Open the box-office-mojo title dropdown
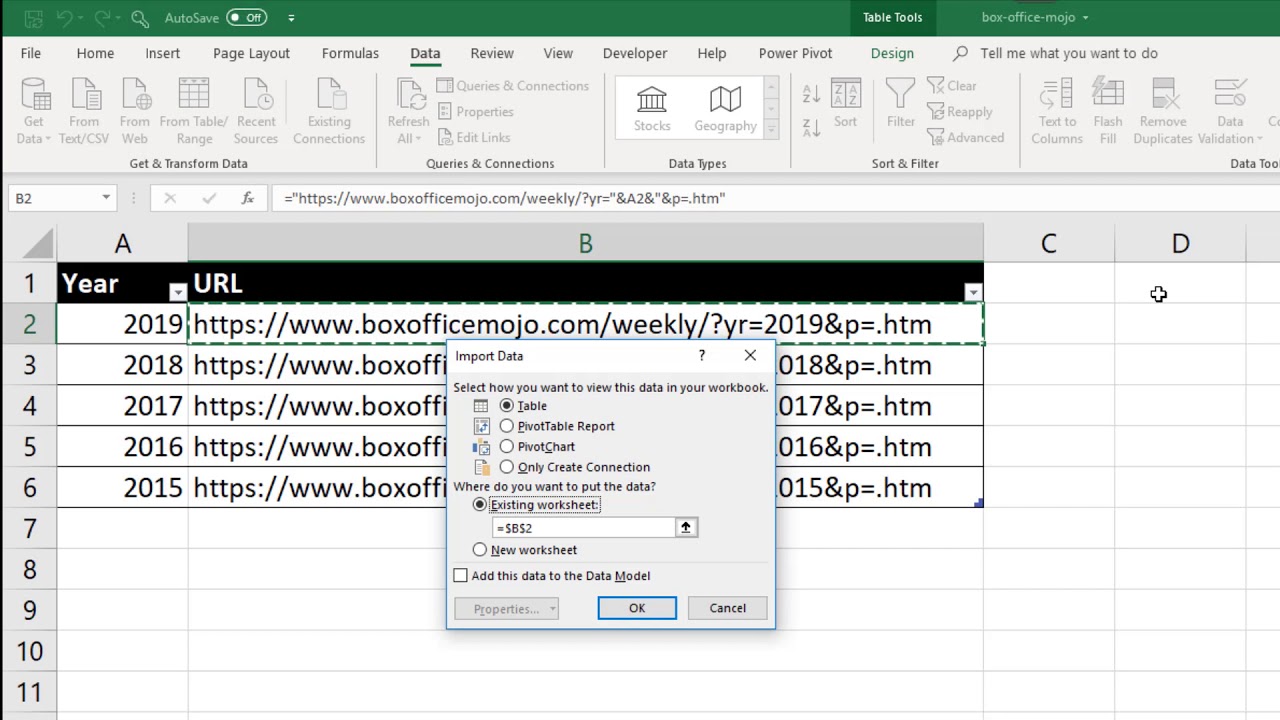Image resolution: width=1280 pixels, height=720 pixels. [x=1085, y=17]
